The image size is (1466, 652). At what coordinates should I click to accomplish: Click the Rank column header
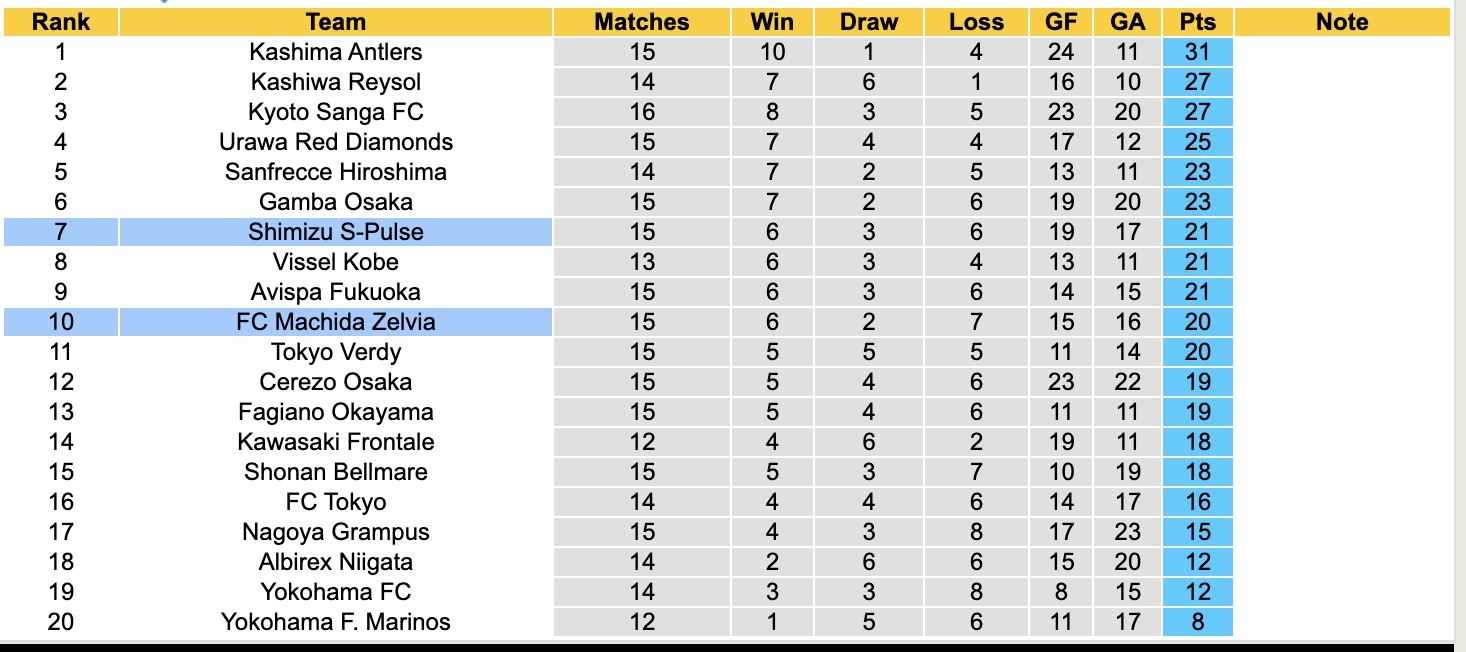click(x=60, y=22)
